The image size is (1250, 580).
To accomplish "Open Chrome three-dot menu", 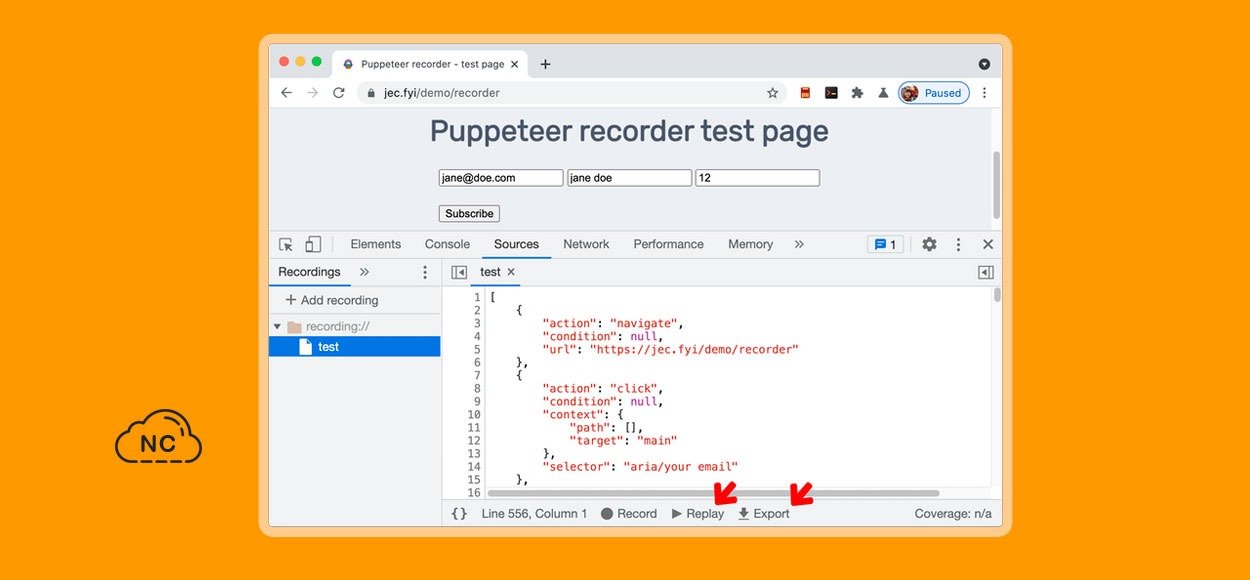I will [x=984, y=93].
